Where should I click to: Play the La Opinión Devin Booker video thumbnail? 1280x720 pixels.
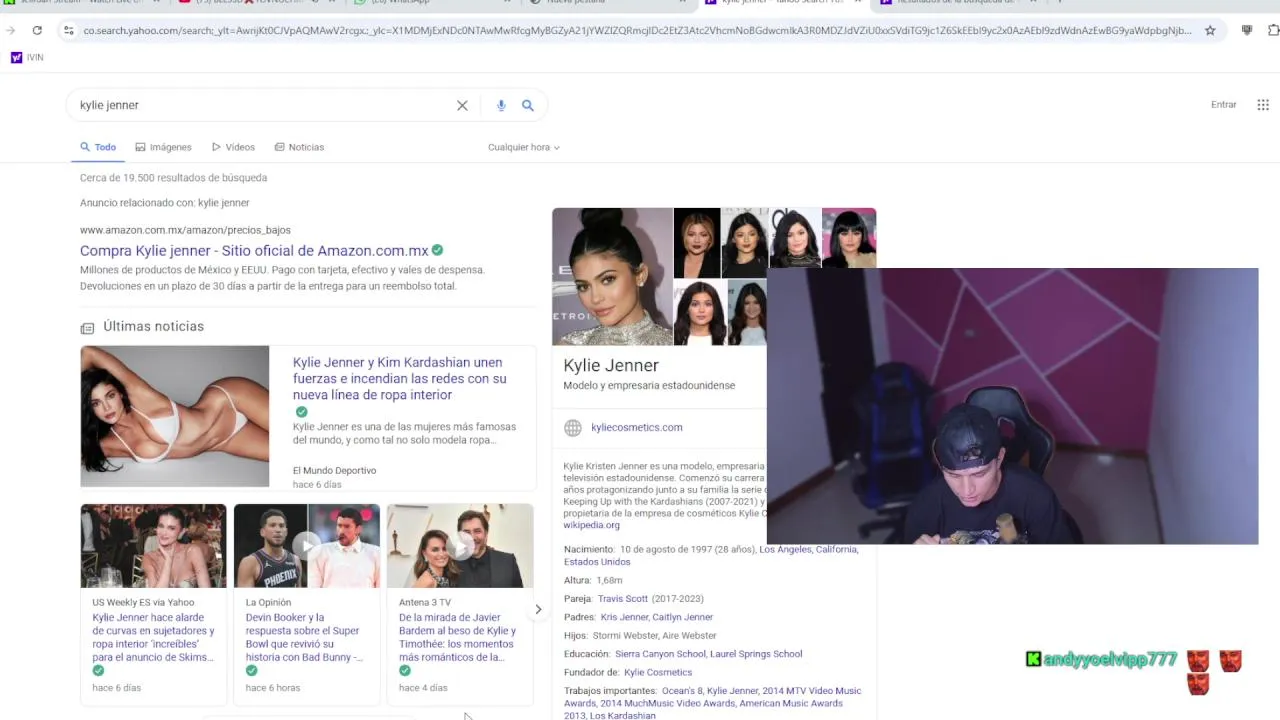[307, 546]
